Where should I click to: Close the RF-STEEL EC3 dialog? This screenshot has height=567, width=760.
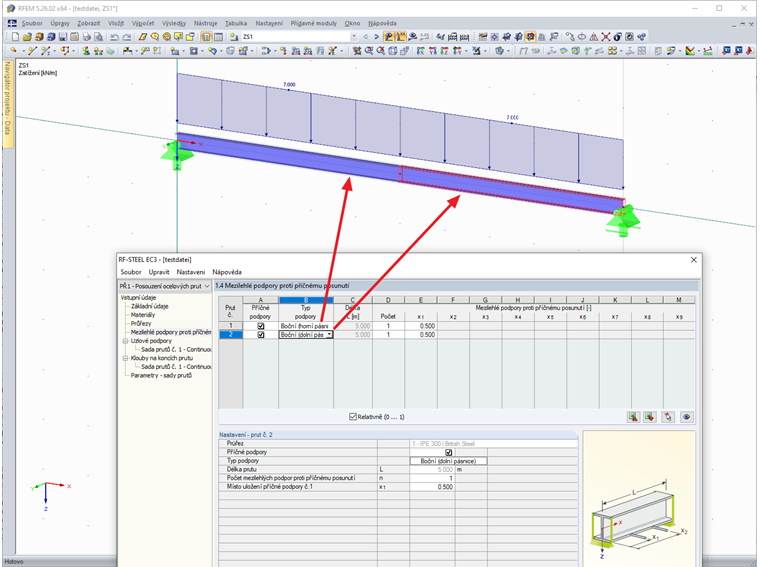pos(694,260)
